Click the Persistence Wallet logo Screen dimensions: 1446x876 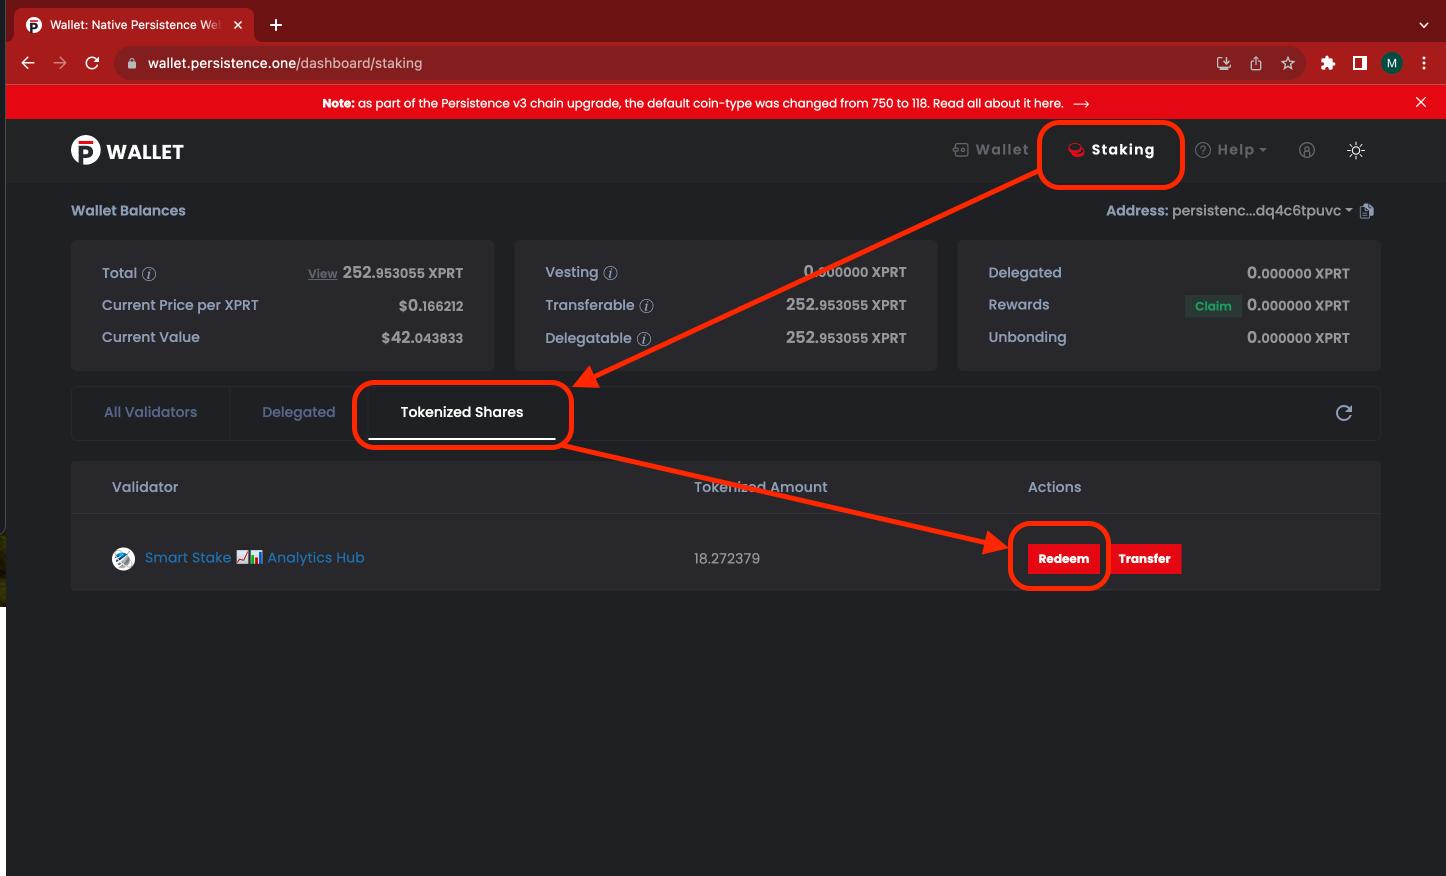pos(128,151)
